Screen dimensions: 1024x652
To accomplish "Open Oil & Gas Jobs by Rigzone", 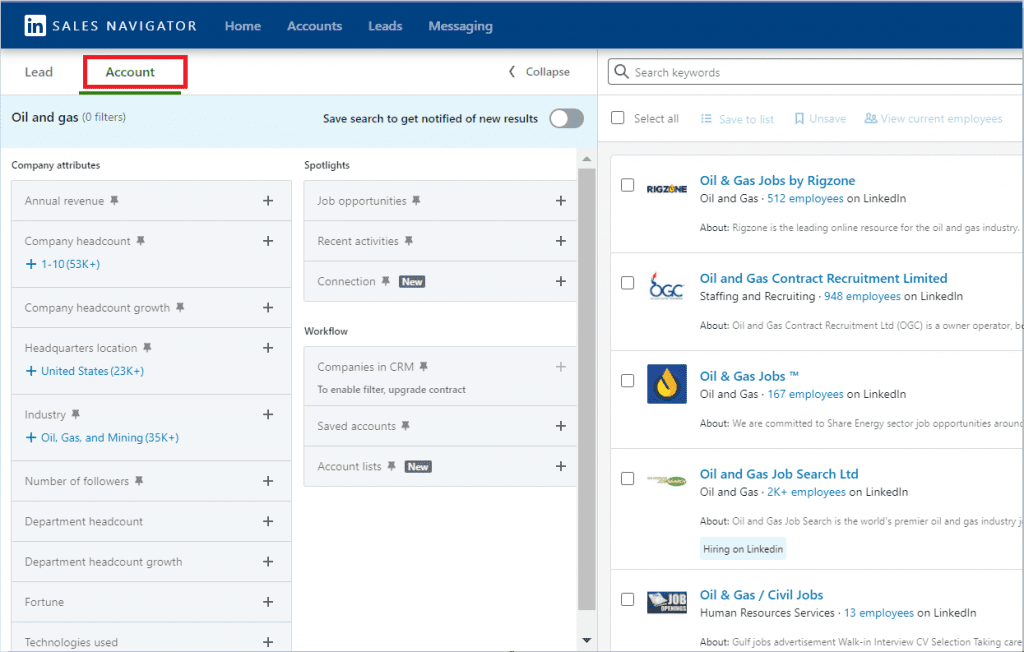I will [778, 180].
